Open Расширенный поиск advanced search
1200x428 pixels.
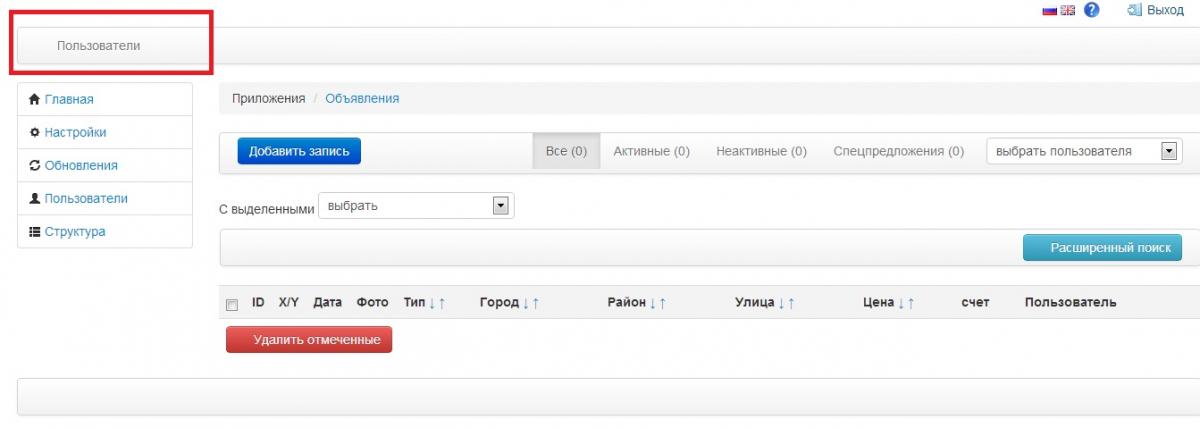[x=1102, y=247]
